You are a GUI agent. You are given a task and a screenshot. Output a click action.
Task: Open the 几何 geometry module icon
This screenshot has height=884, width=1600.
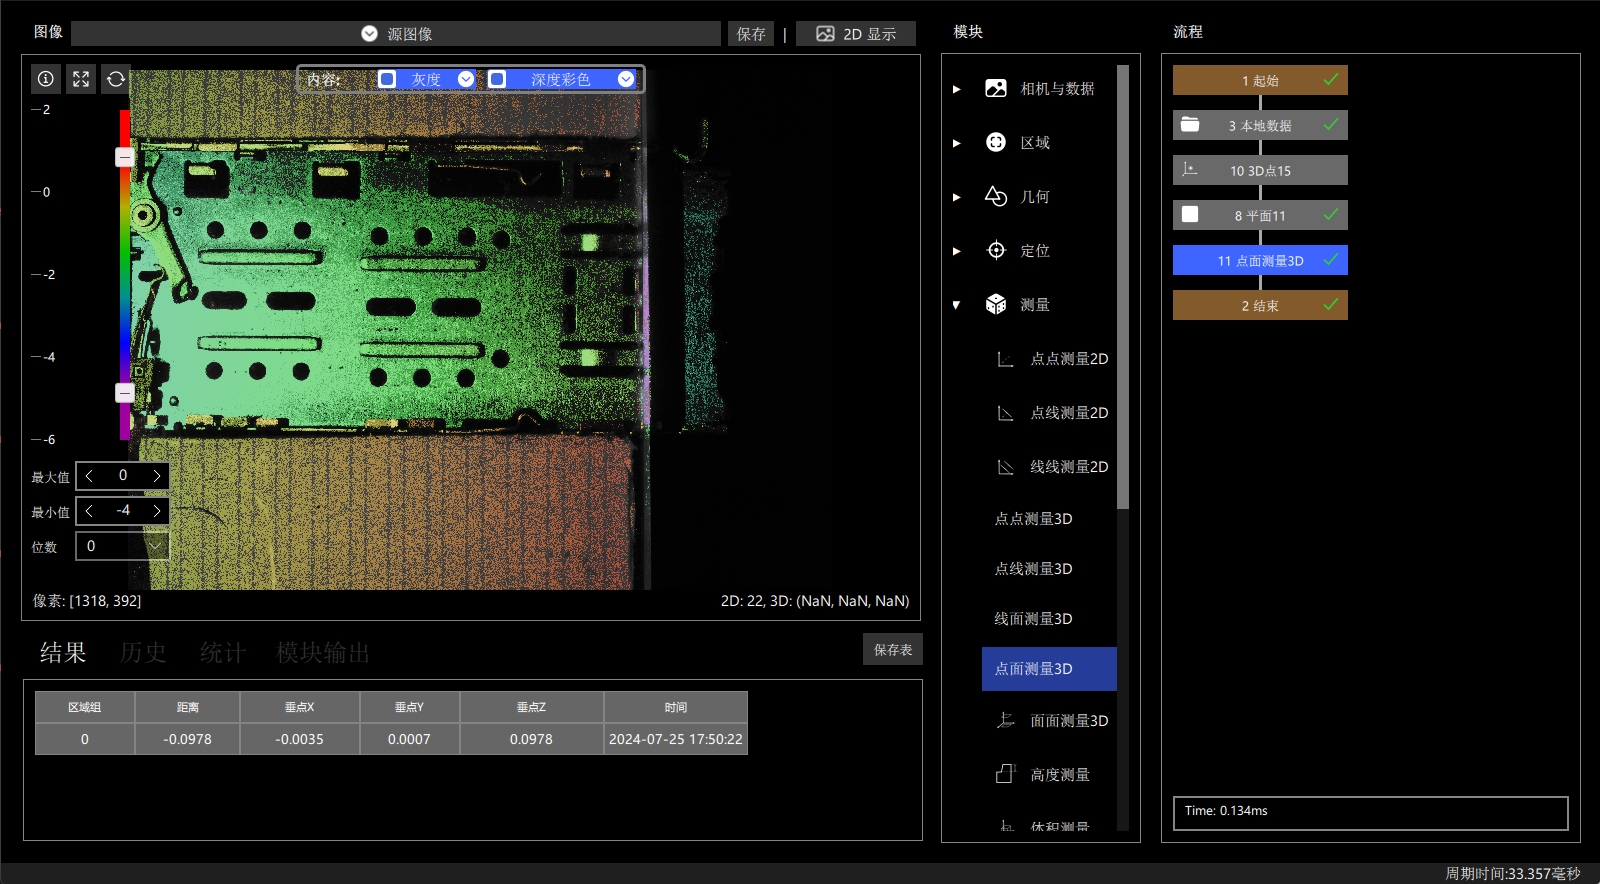click(x=996, y=196)
